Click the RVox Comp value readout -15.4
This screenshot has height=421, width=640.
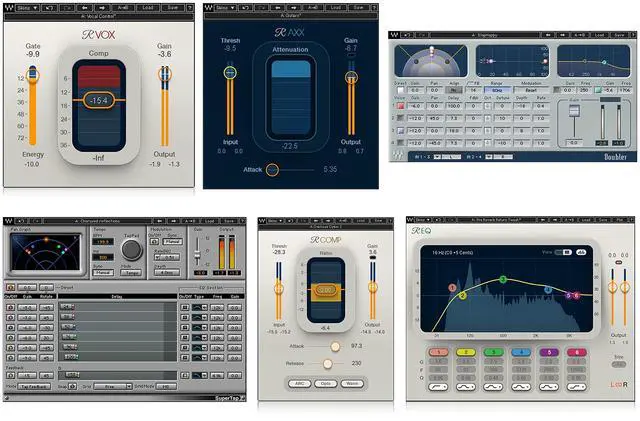tap(99, 101)
